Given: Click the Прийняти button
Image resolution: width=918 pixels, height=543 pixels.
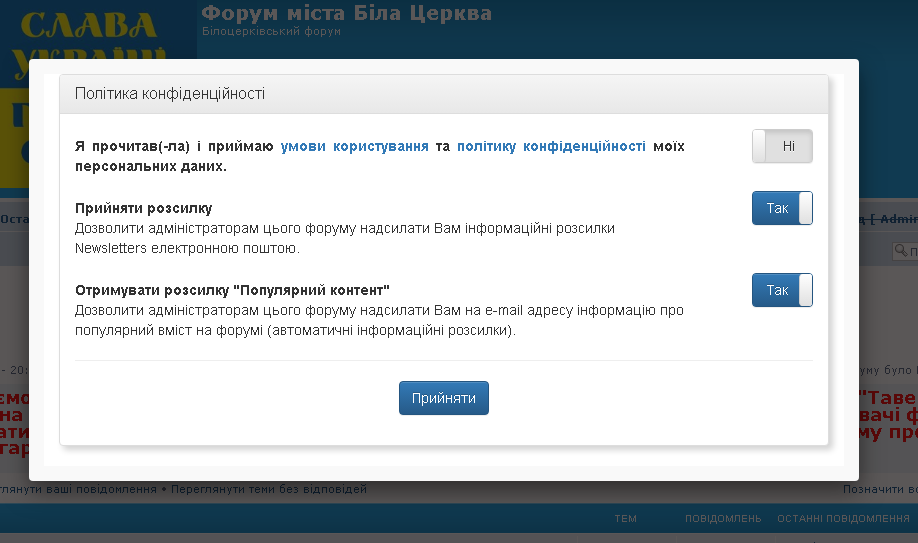Looking at the screenshot, I should (x=444, y=398).
